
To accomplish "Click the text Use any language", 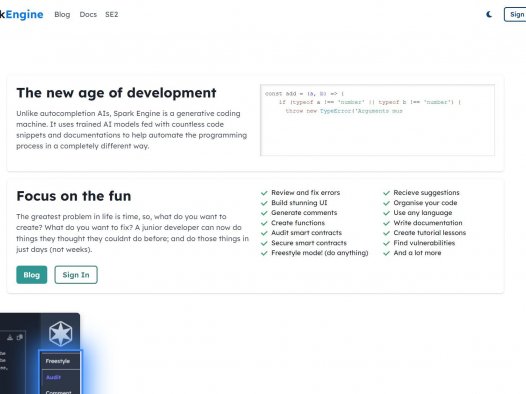I will (x=423, y=213).
